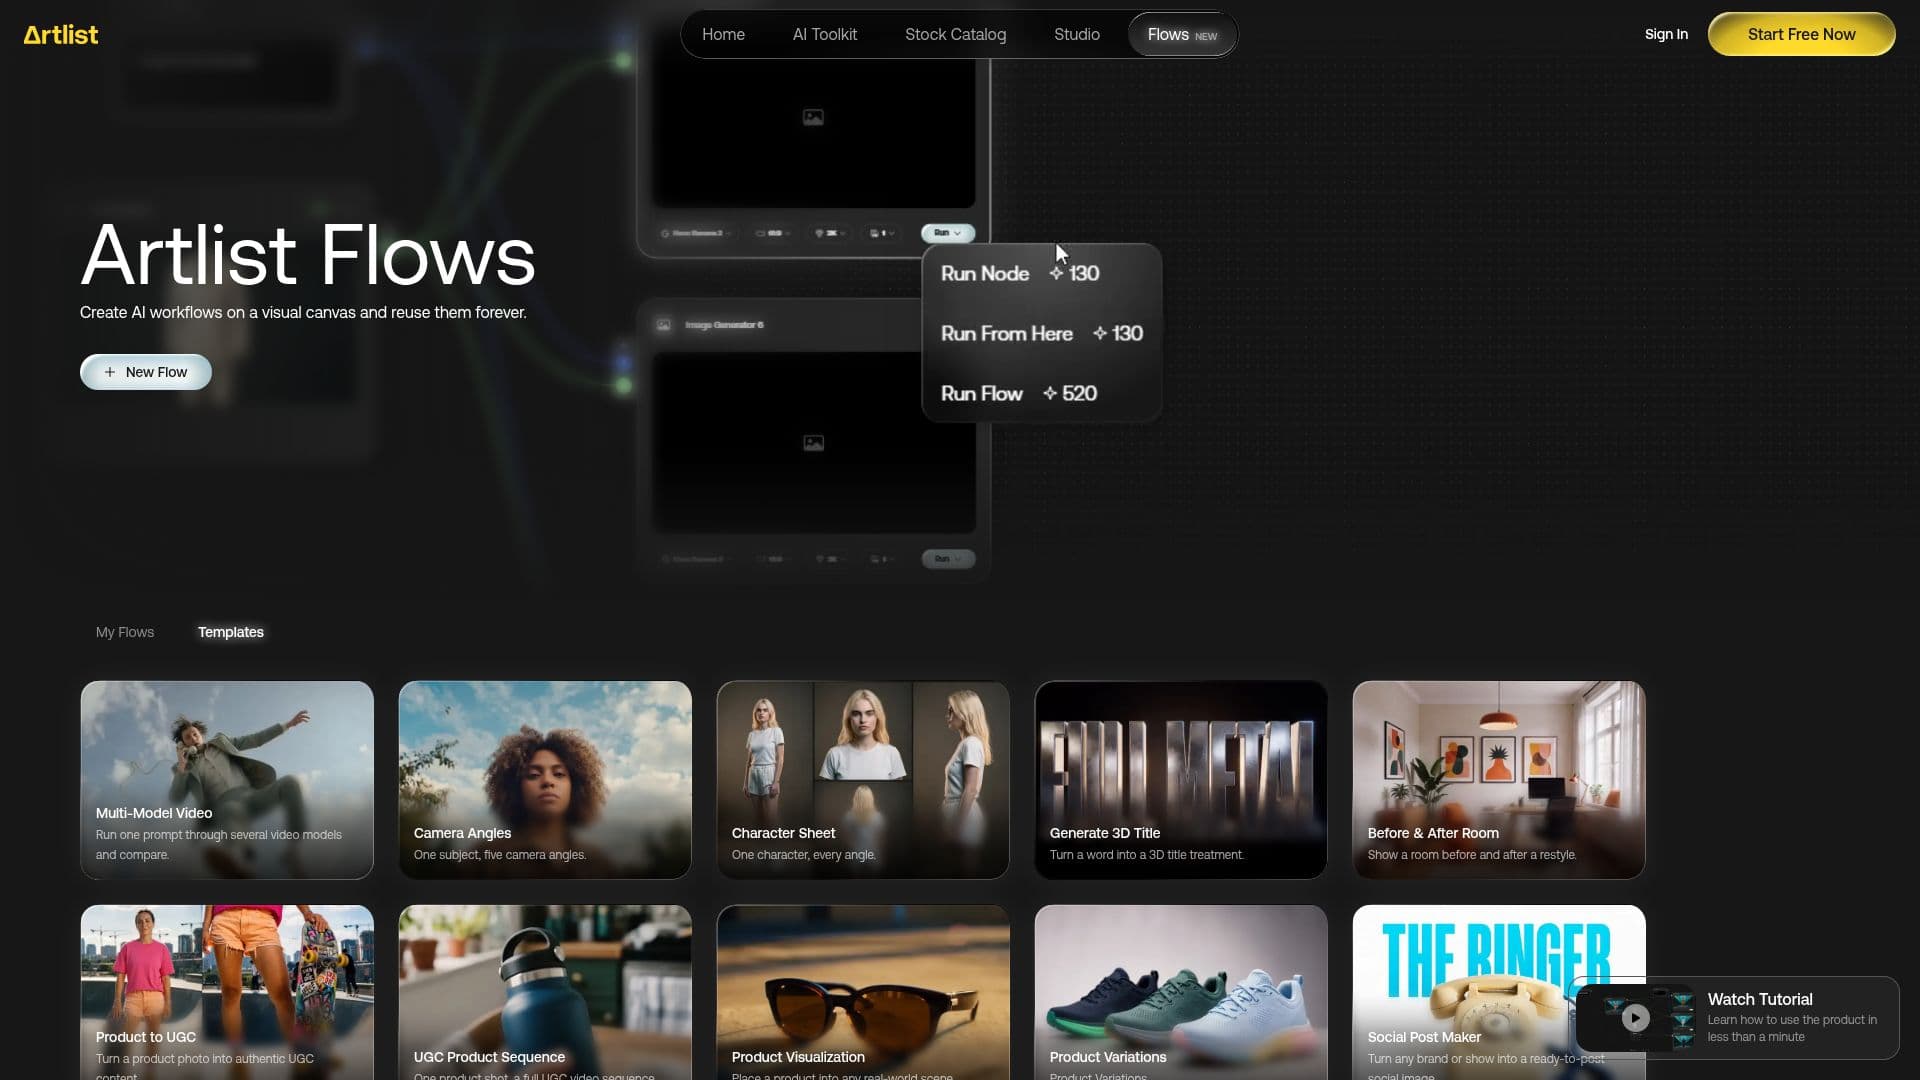This screenshot has width=1920, height=1080.
Task: Open the Product Variations template
Action: [1181, 992]
